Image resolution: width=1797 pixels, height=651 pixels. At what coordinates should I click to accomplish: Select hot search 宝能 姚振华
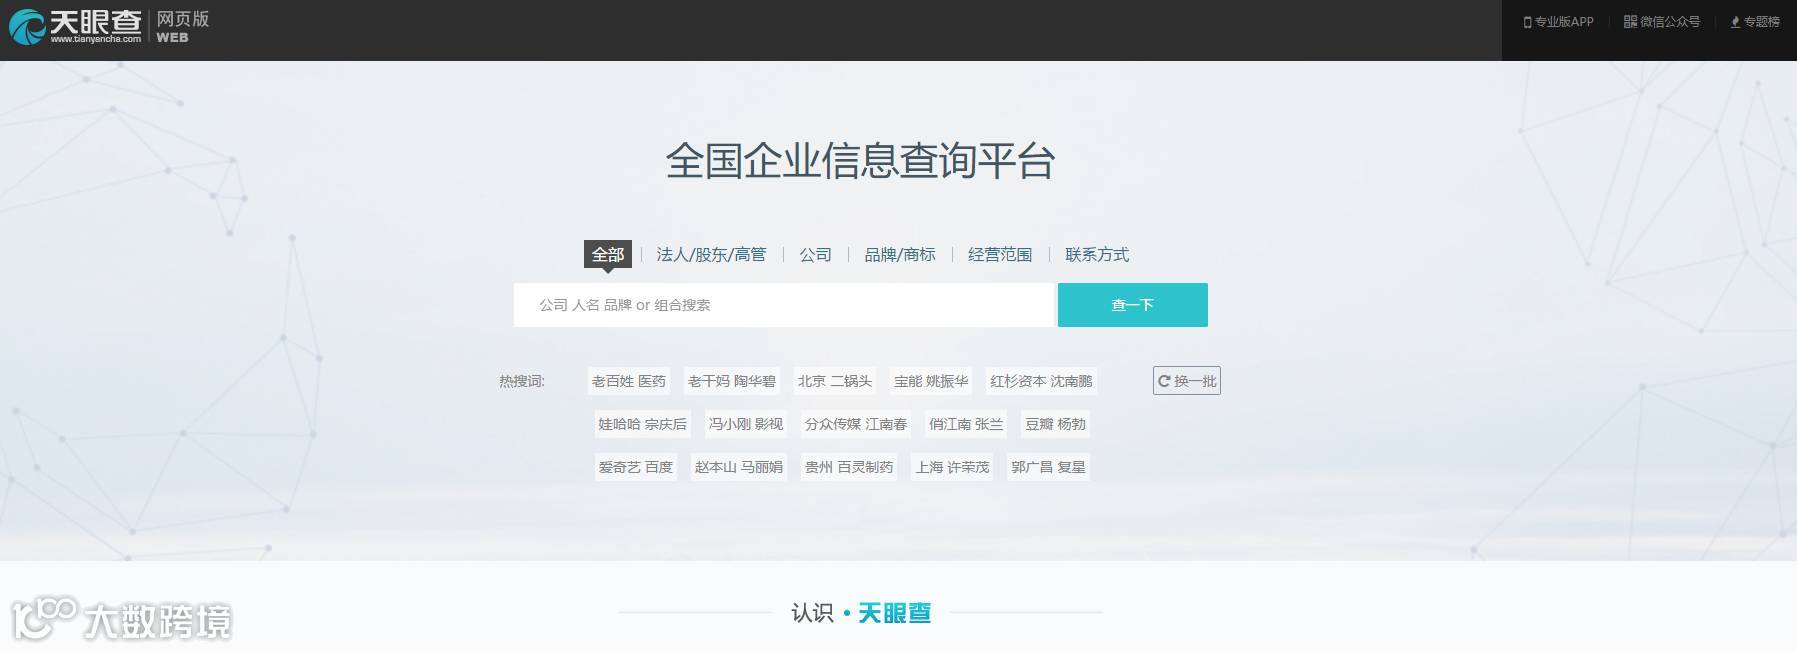pos(931,381)
